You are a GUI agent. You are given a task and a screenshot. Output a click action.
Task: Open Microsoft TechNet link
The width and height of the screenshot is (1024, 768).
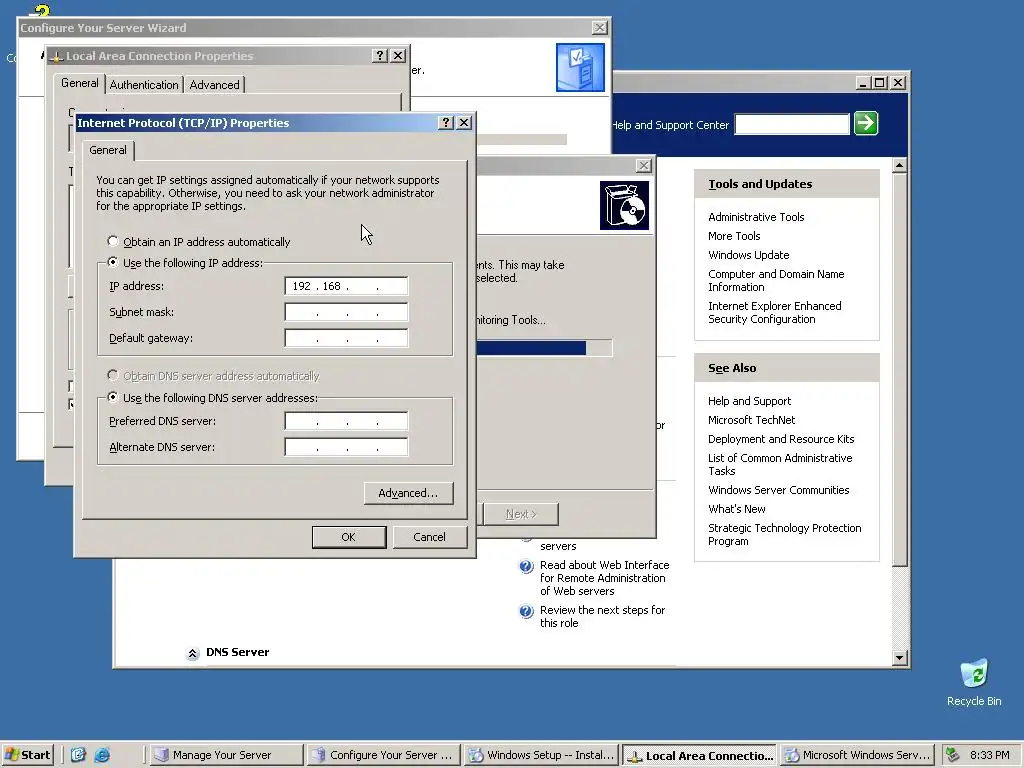click(x=752, y=420)
